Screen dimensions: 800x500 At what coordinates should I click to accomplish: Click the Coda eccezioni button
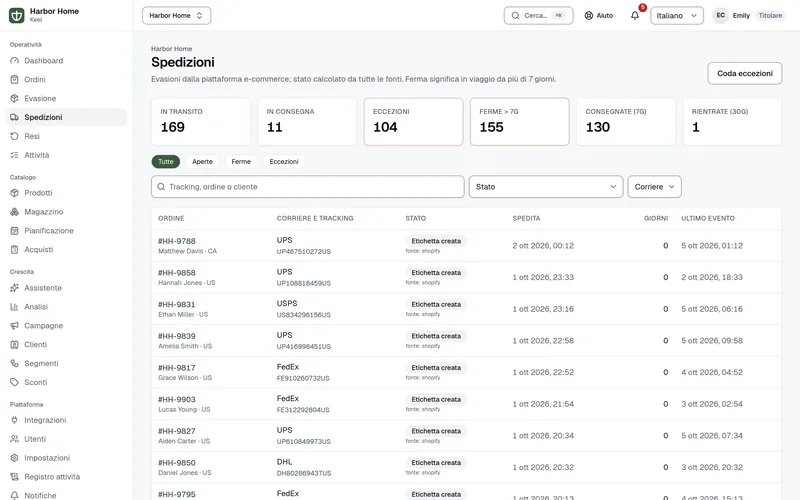745,73
